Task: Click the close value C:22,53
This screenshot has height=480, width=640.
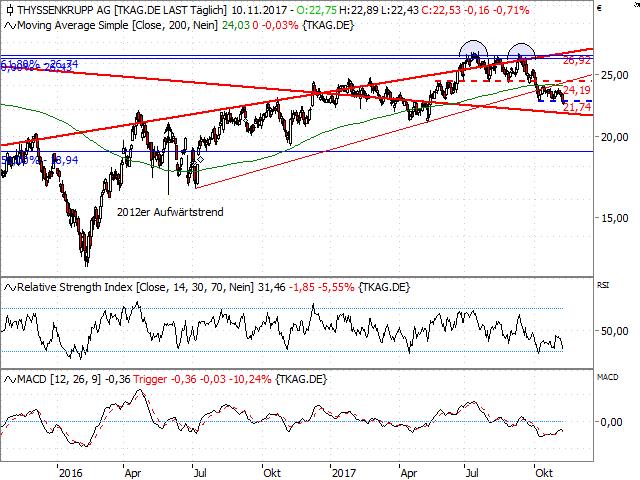Action: pos(441,10)
